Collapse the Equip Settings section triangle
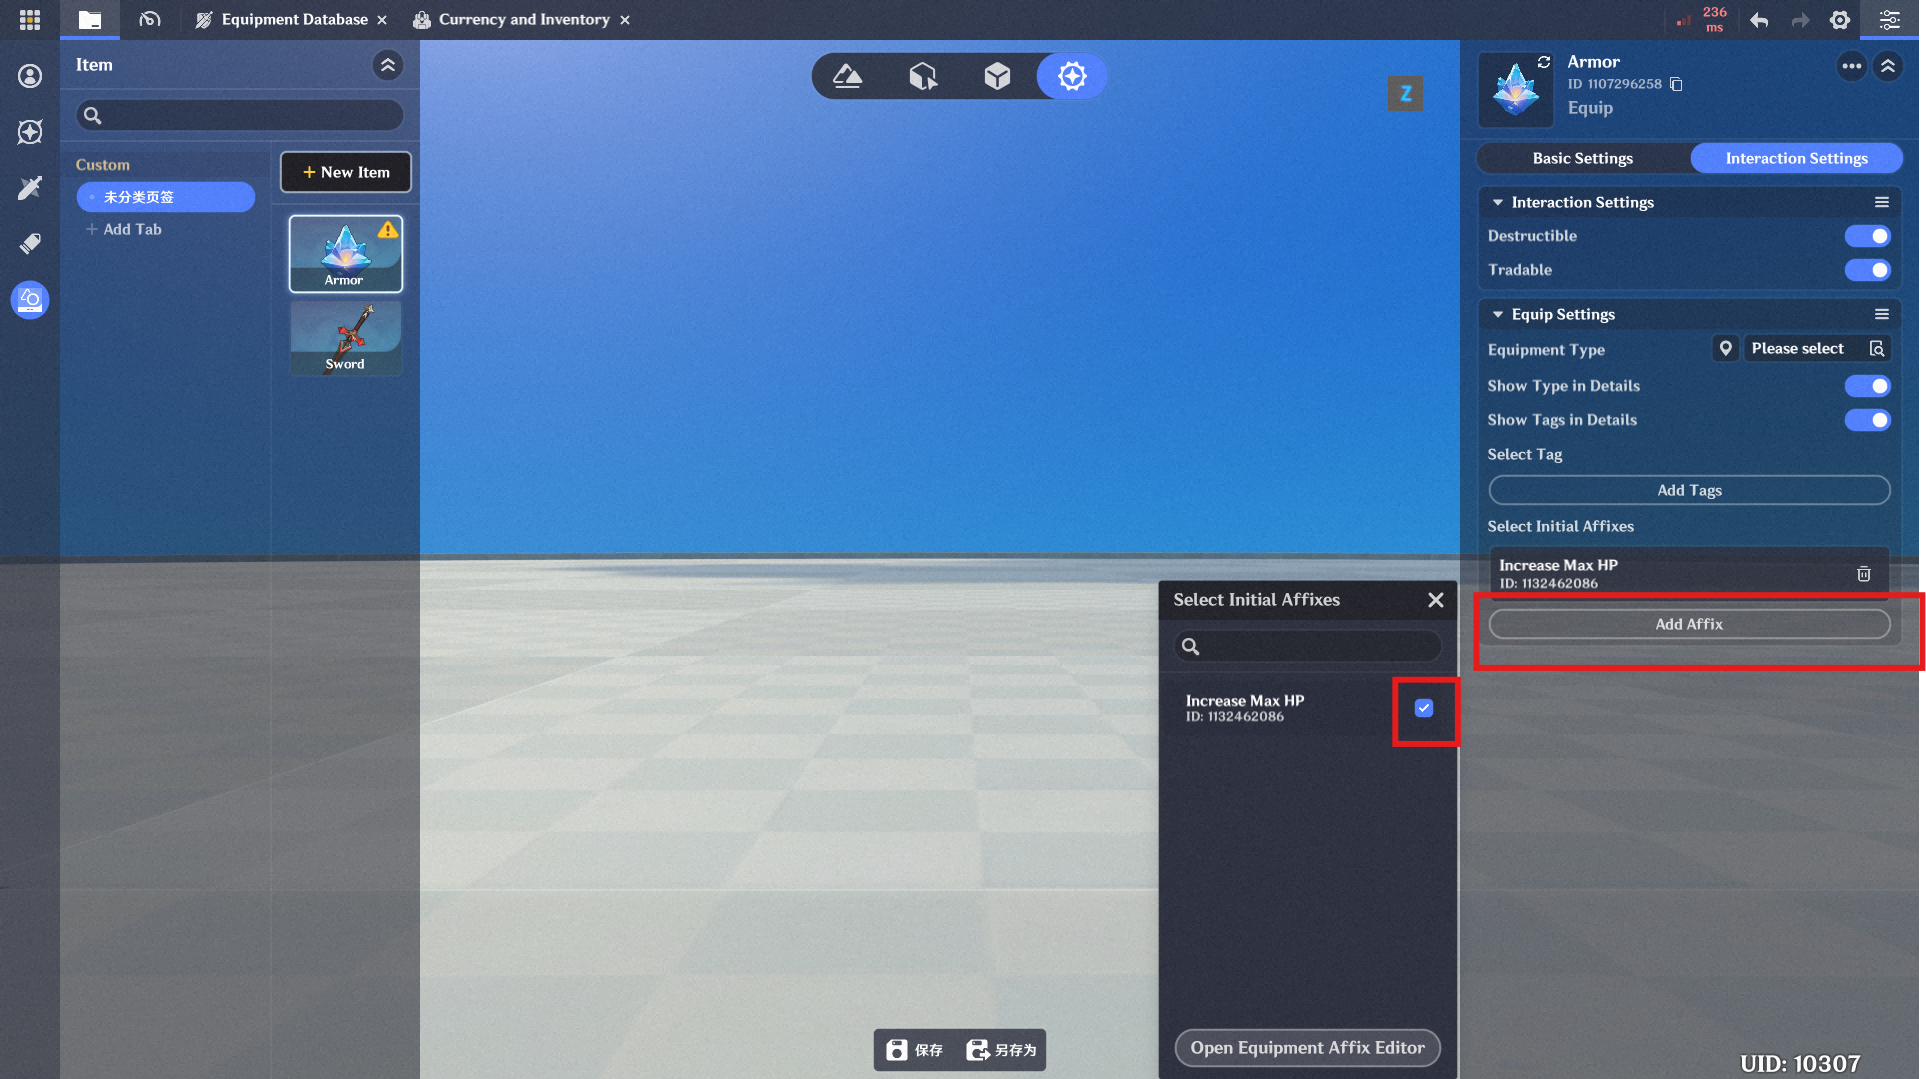1926x1079 pixels. point(1498,314)
